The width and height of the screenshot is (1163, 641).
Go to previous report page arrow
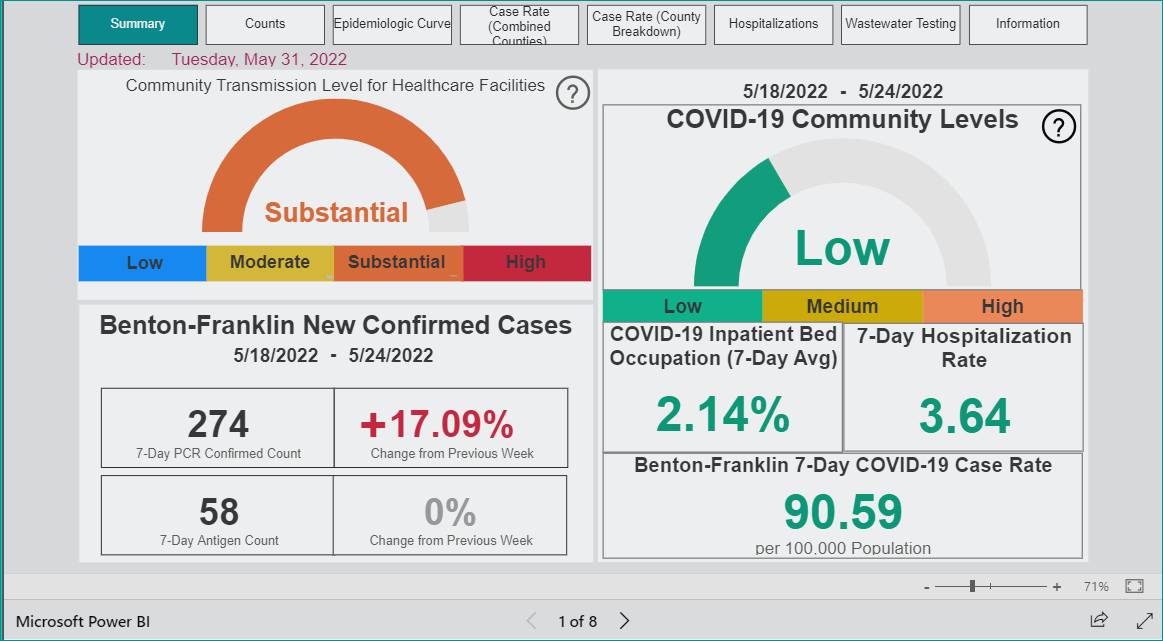tap(531, 621)
